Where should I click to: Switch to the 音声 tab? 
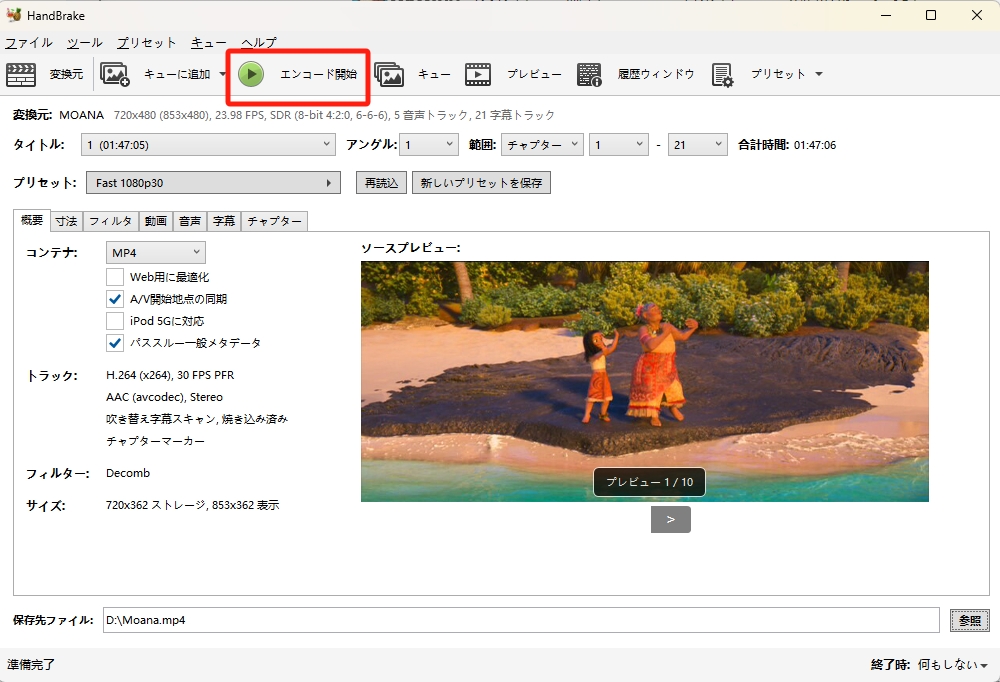[189, 221]
